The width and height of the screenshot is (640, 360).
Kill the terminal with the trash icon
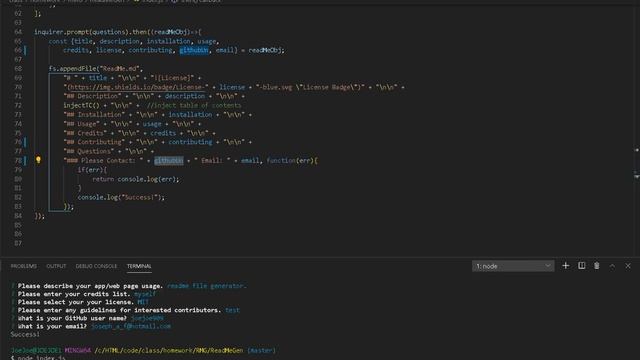[x=597, y=266]
